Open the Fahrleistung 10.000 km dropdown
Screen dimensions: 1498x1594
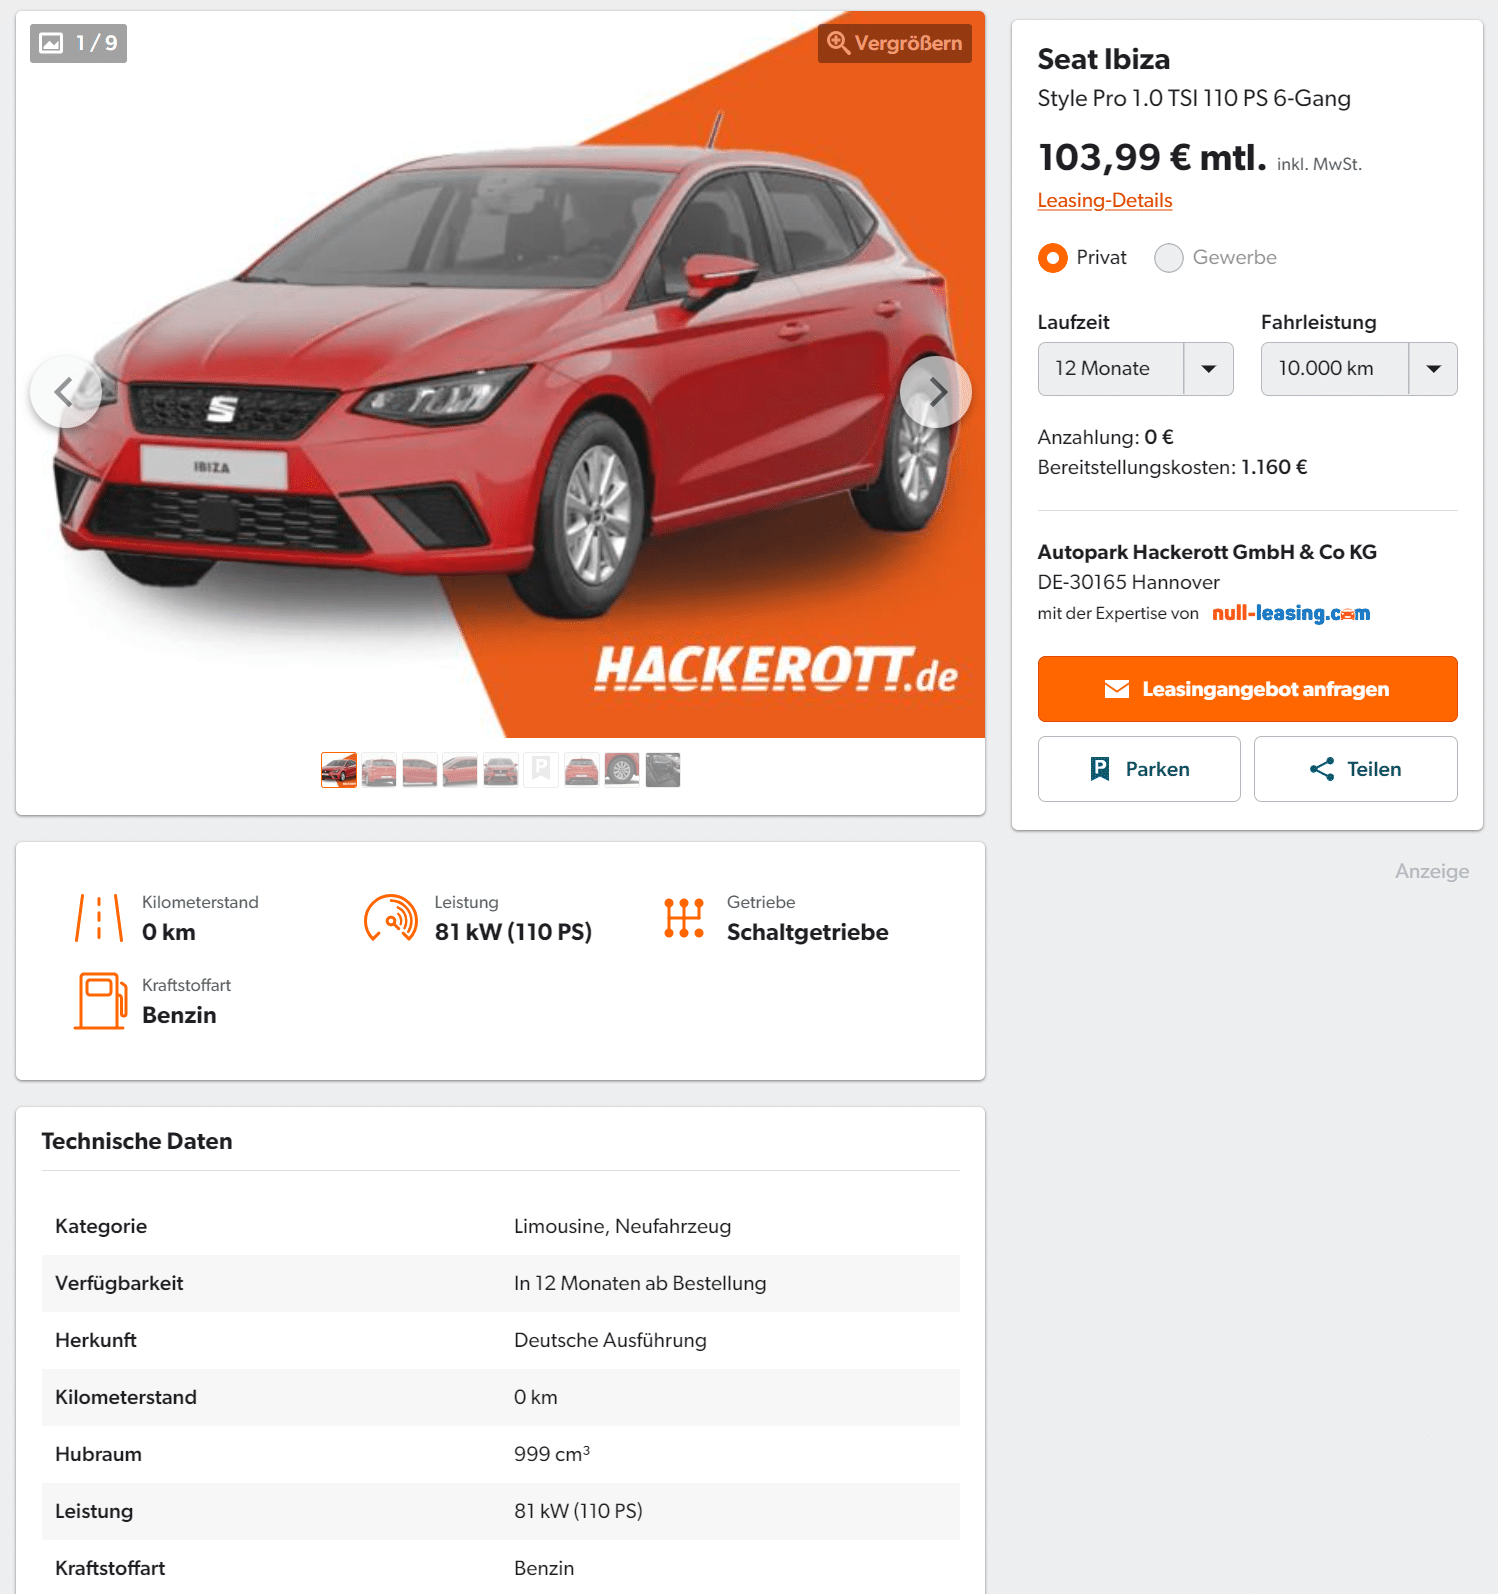(1358, 369)
